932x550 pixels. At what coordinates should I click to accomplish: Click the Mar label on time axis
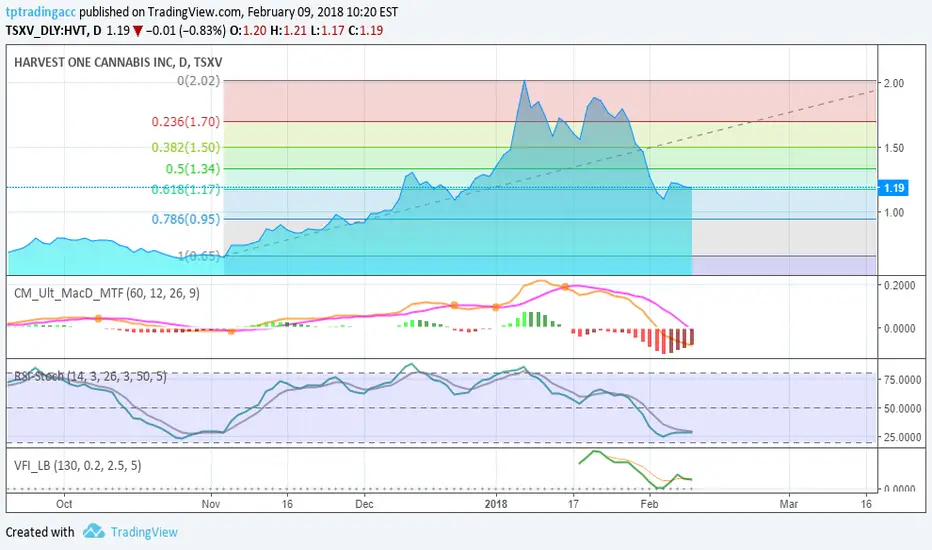click(789, 504)
